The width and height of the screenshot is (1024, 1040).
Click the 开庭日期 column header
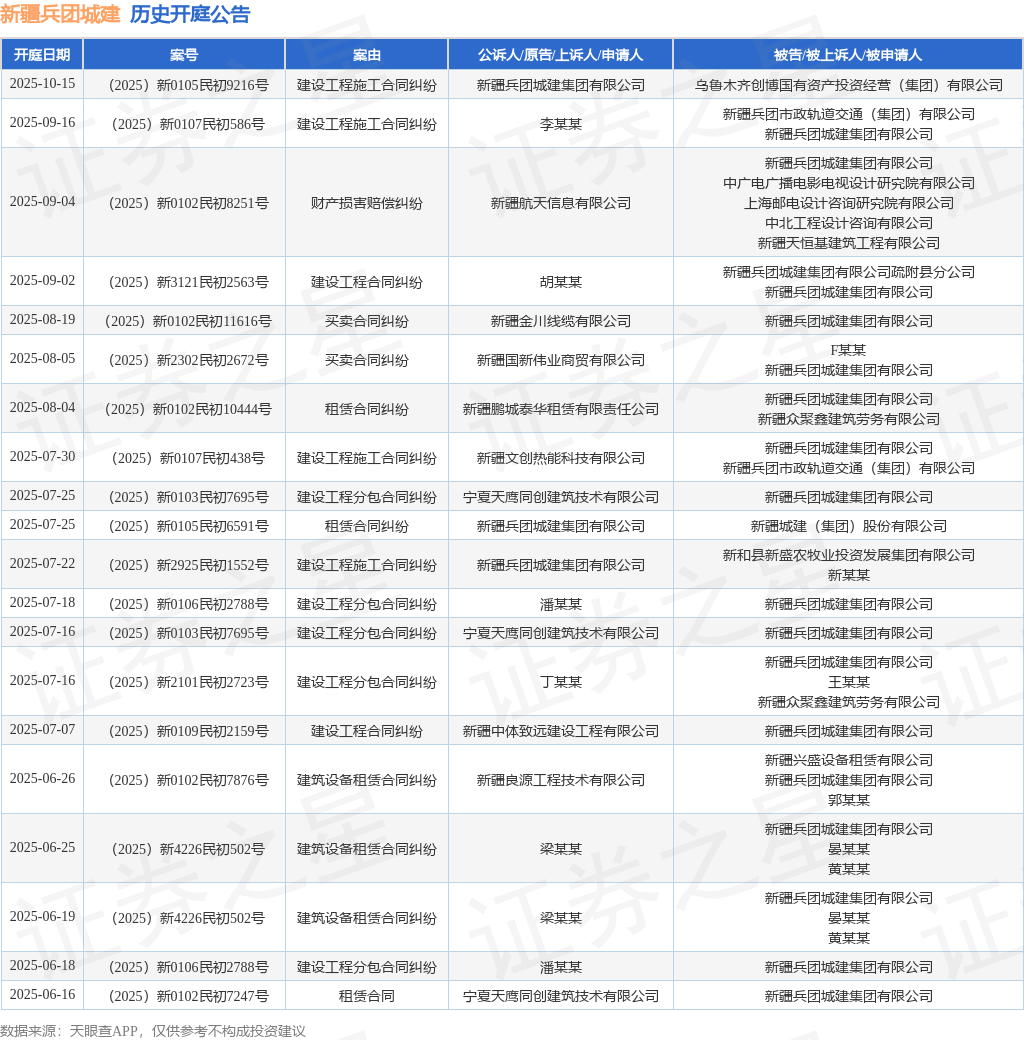(x=42, y=54)
